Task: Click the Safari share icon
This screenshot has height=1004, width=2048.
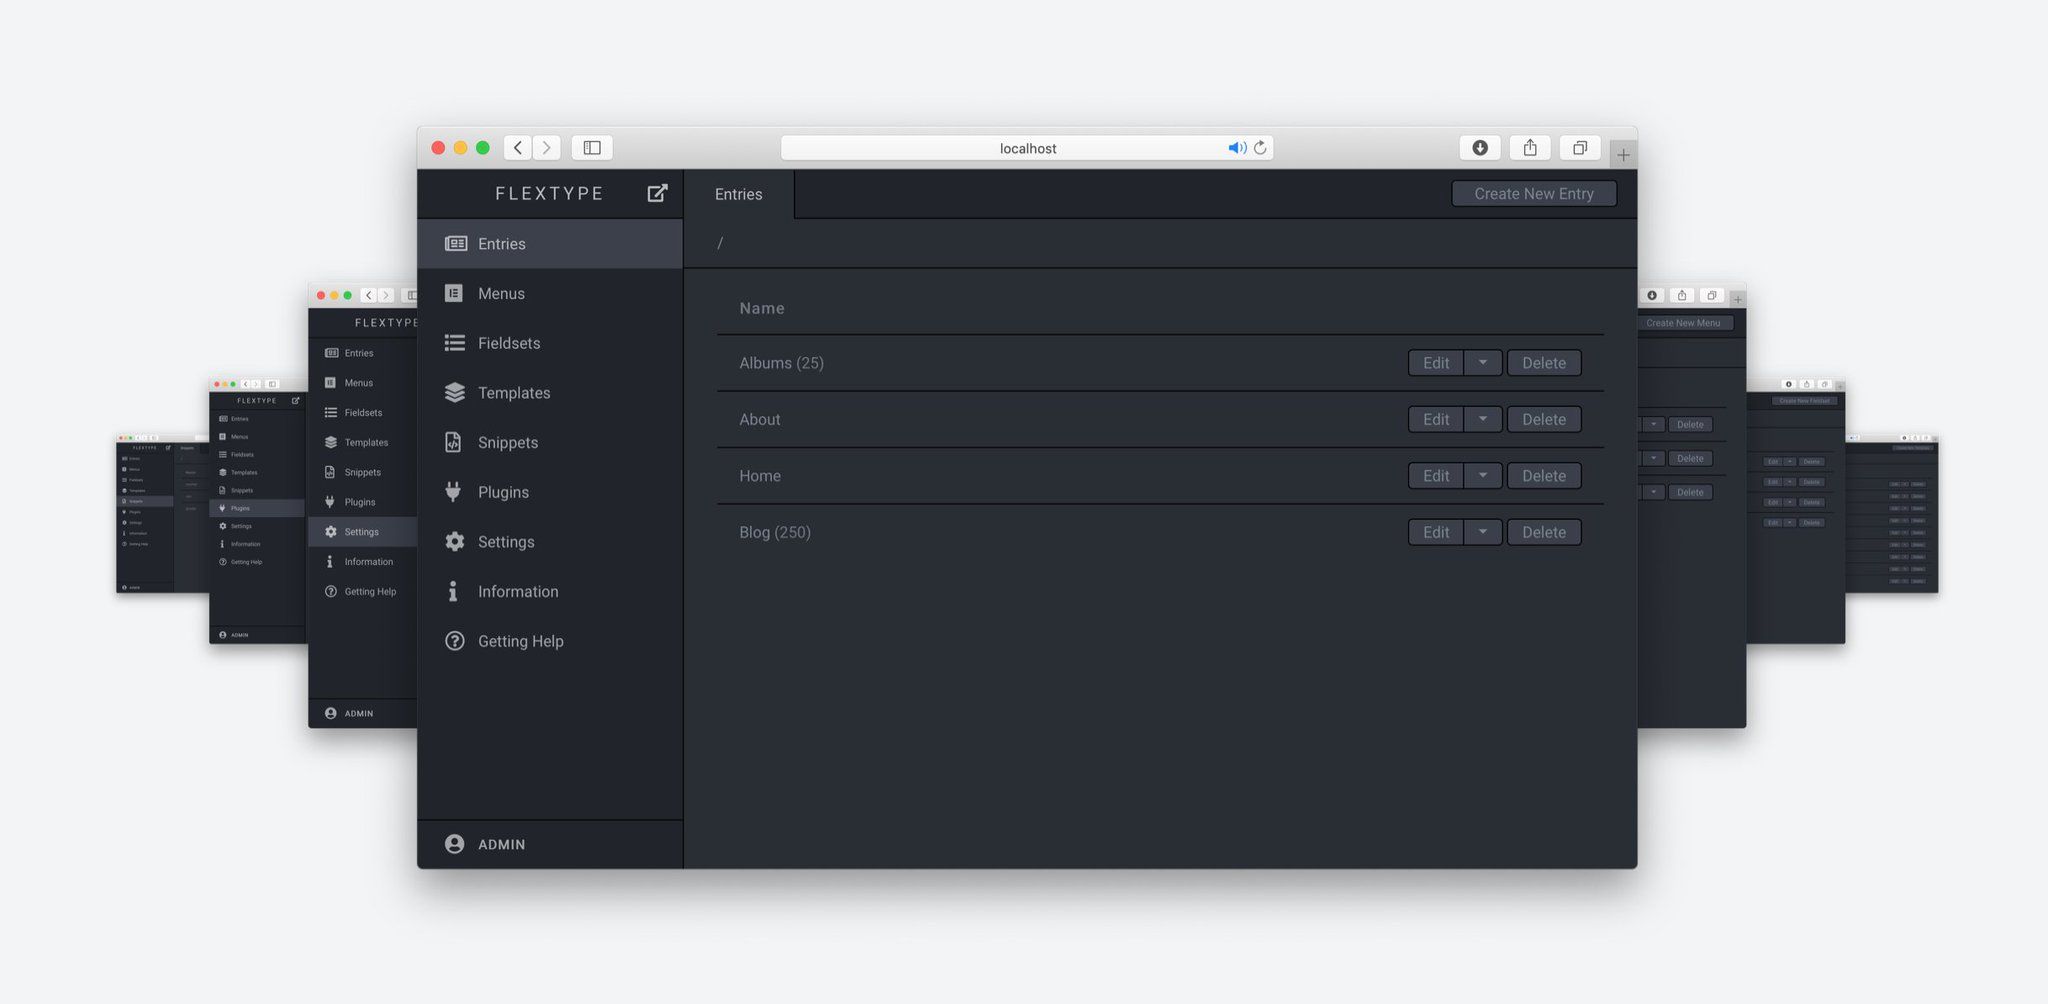Action: point(1530,148)
